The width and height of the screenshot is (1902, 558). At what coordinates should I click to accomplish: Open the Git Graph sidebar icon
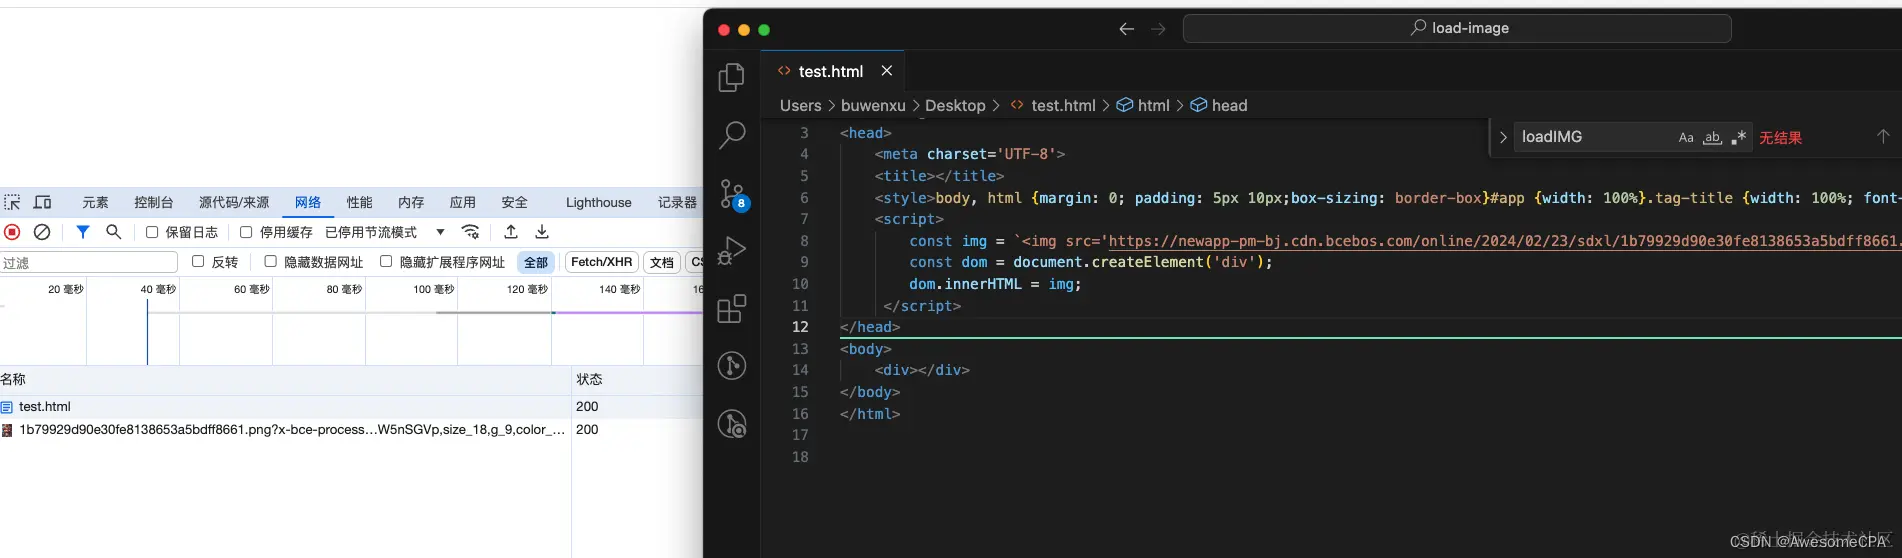(x=732, y=366)
